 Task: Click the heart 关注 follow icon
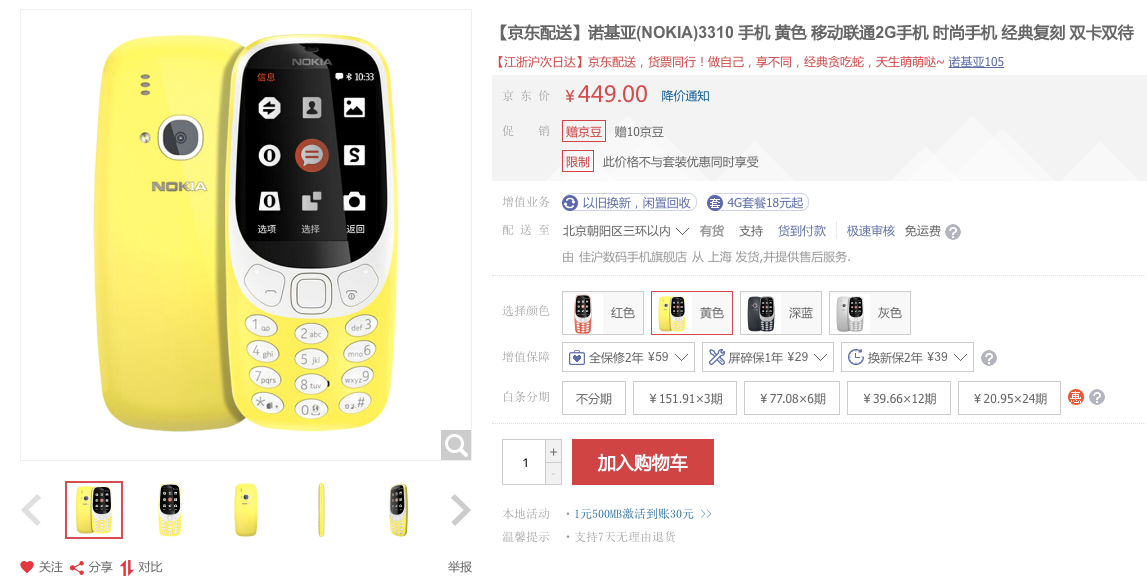27,567
